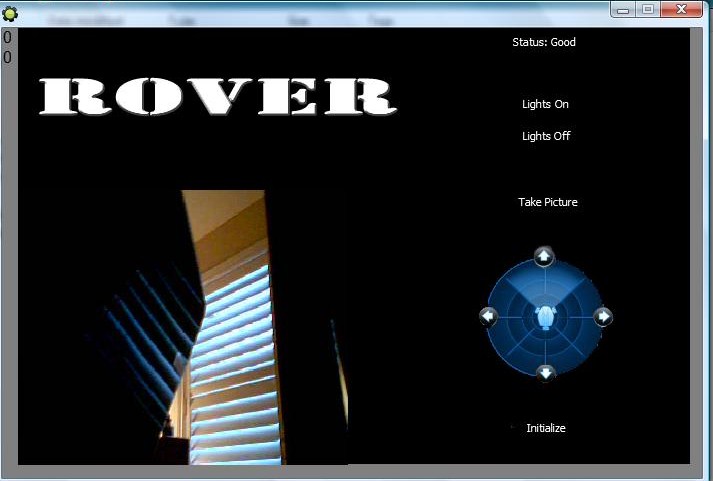This screenshot has height=481, width=713.
Task: Click the Status: Good label
Action: coord(544,42)
